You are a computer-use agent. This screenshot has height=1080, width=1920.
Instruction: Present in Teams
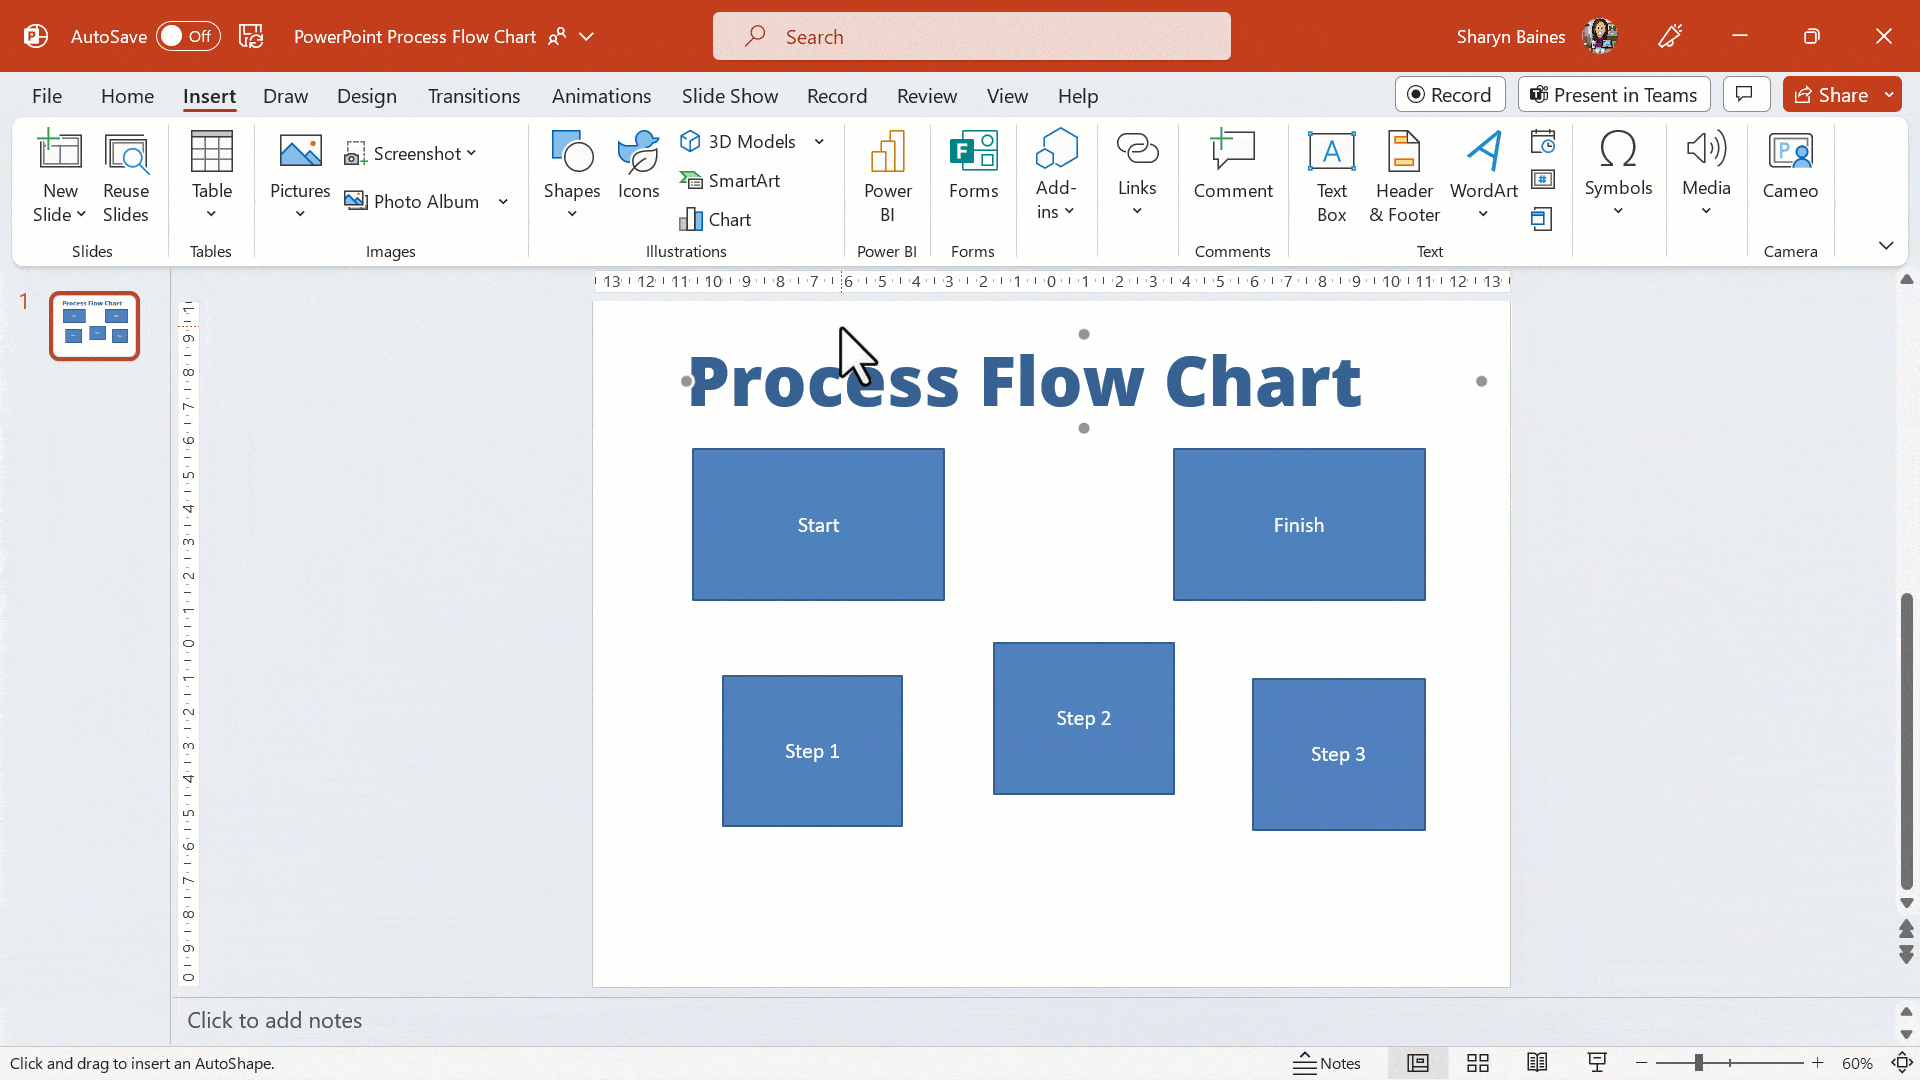[1613, 94]
